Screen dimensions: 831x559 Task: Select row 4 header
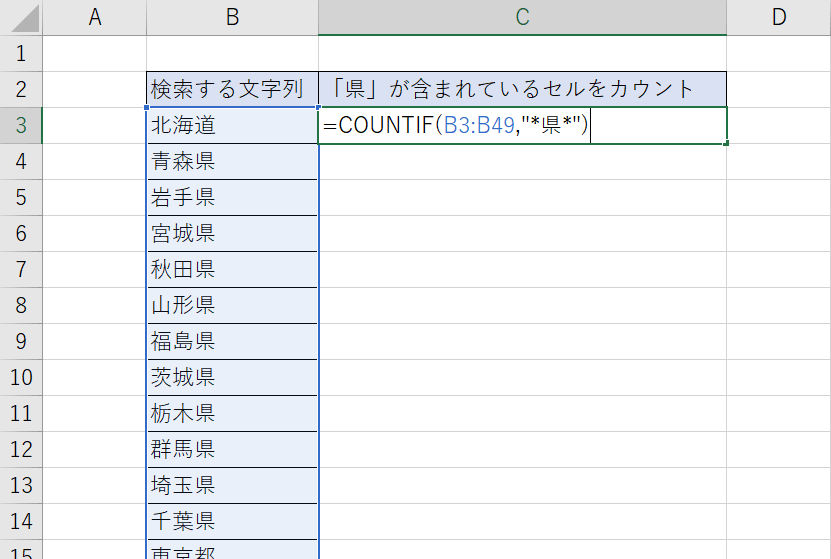[x=21, y=162]
